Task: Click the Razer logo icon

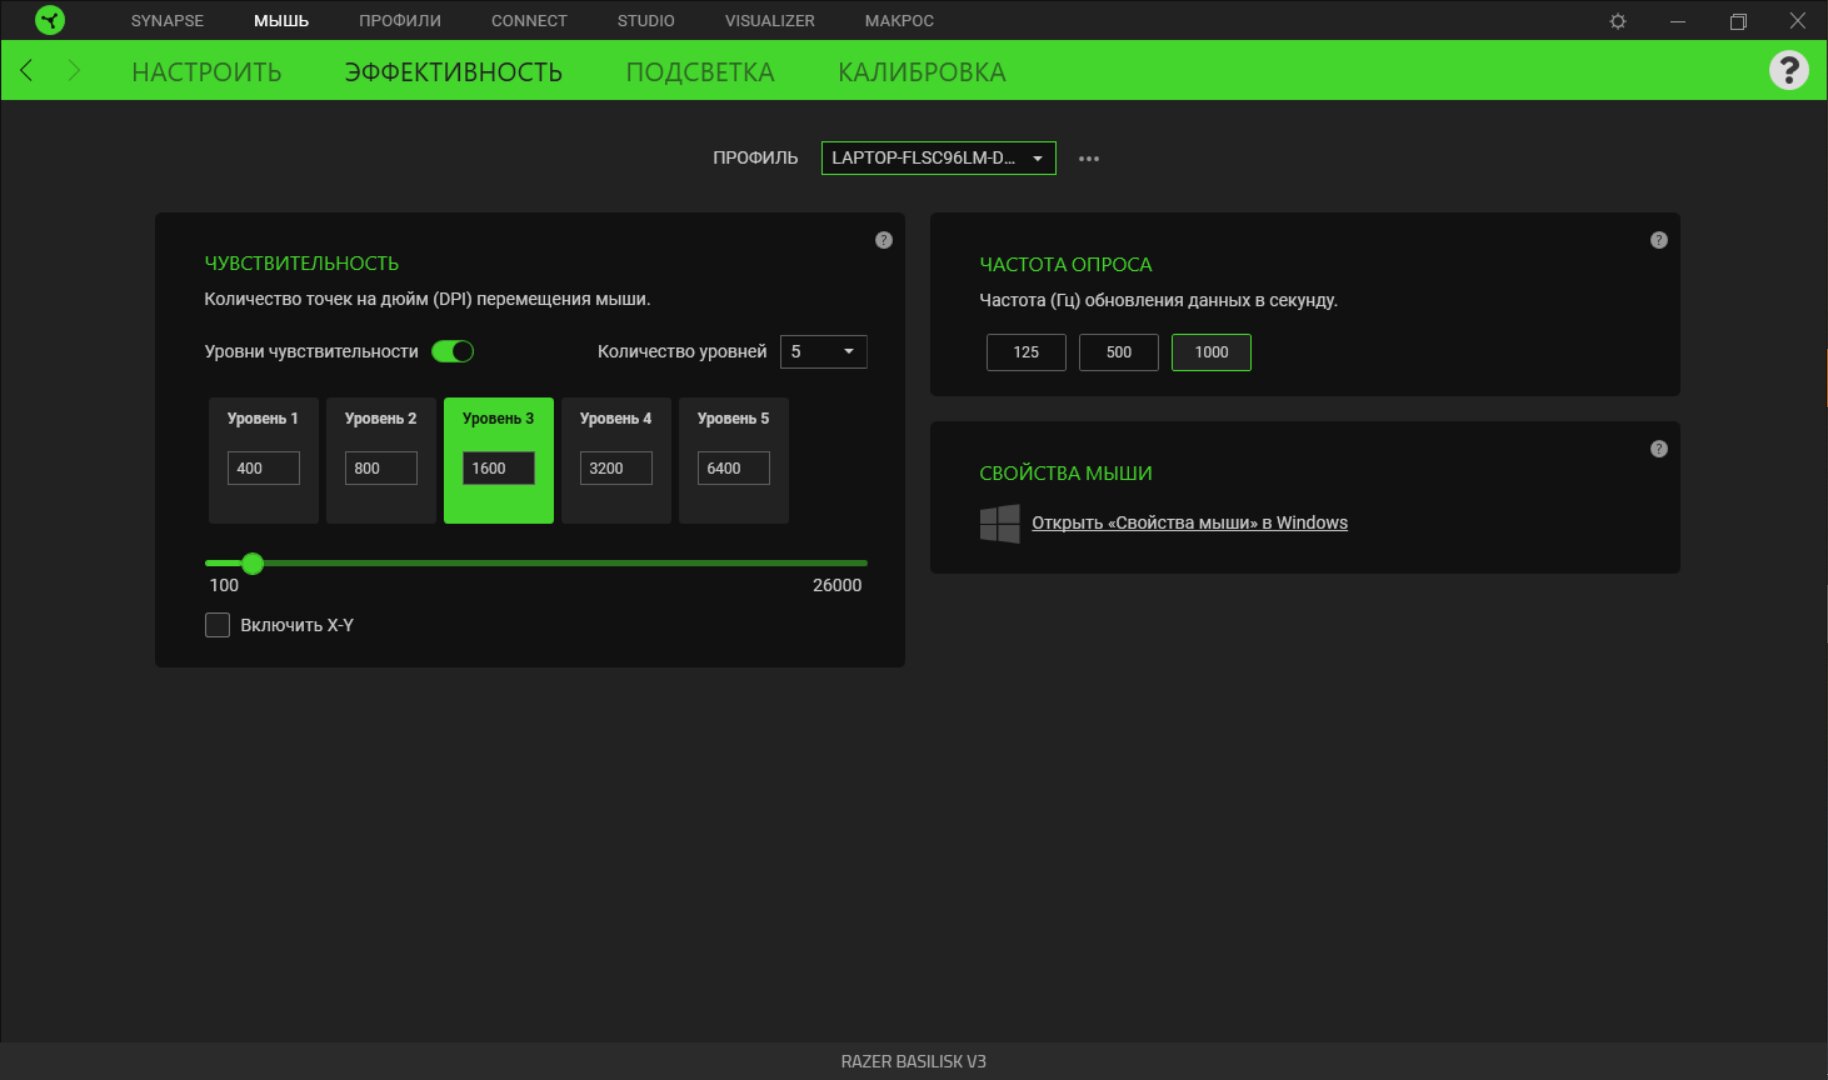Action: pyautogui.click(x=49, y=20)
